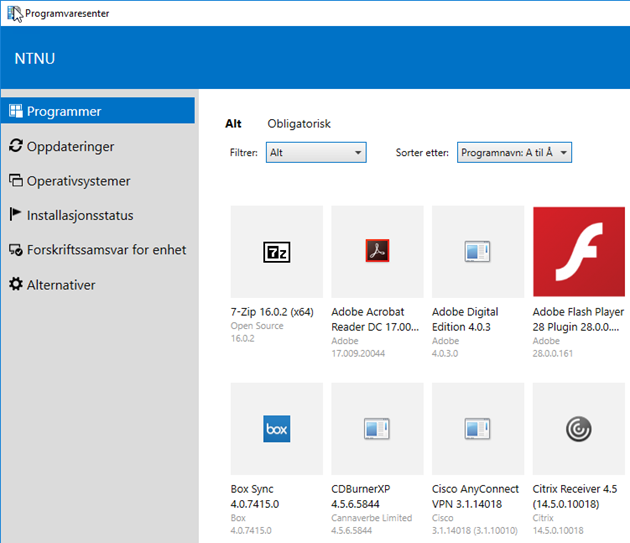Click the Box Sync blue icon
This screenshot has width=630, height=543.
coord(276,429)
